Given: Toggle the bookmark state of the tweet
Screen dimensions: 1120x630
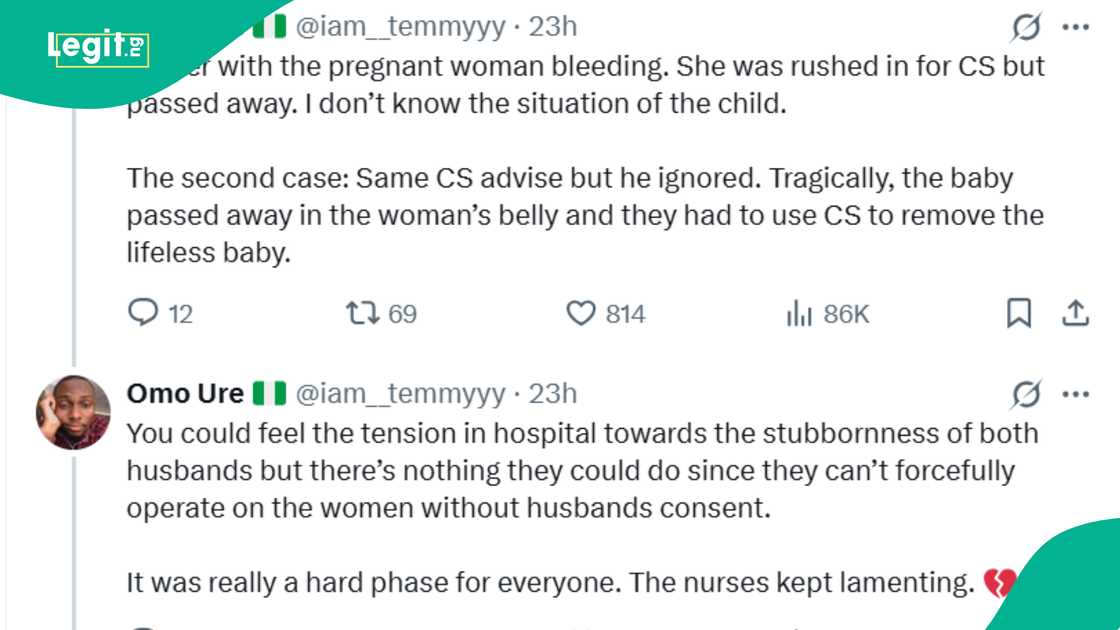Looking at the screenshot, I should [1019, 313].
